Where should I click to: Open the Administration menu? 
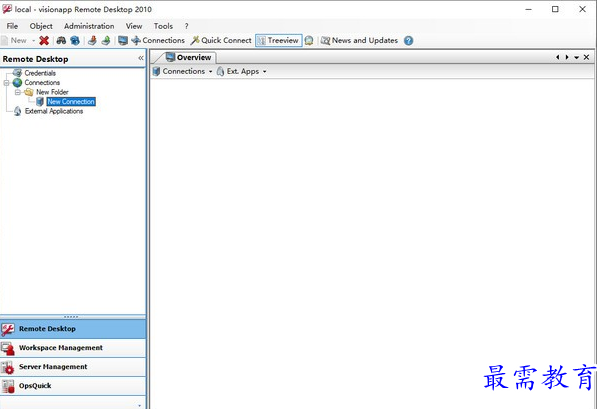[x=89, y=26]
